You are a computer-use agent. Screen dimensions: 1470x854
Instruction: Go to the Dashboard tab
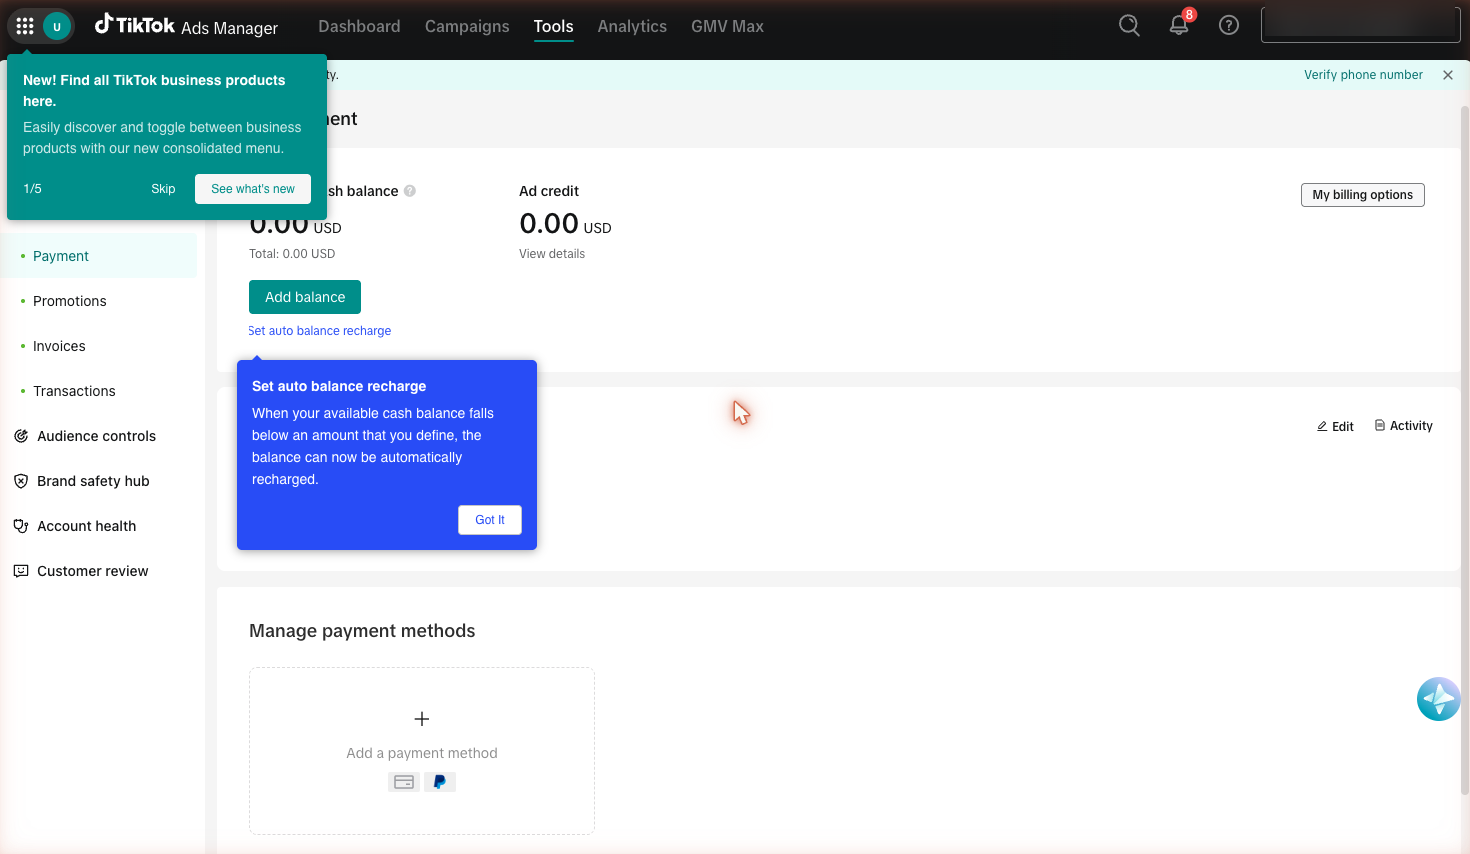click(x=359, y=26)
